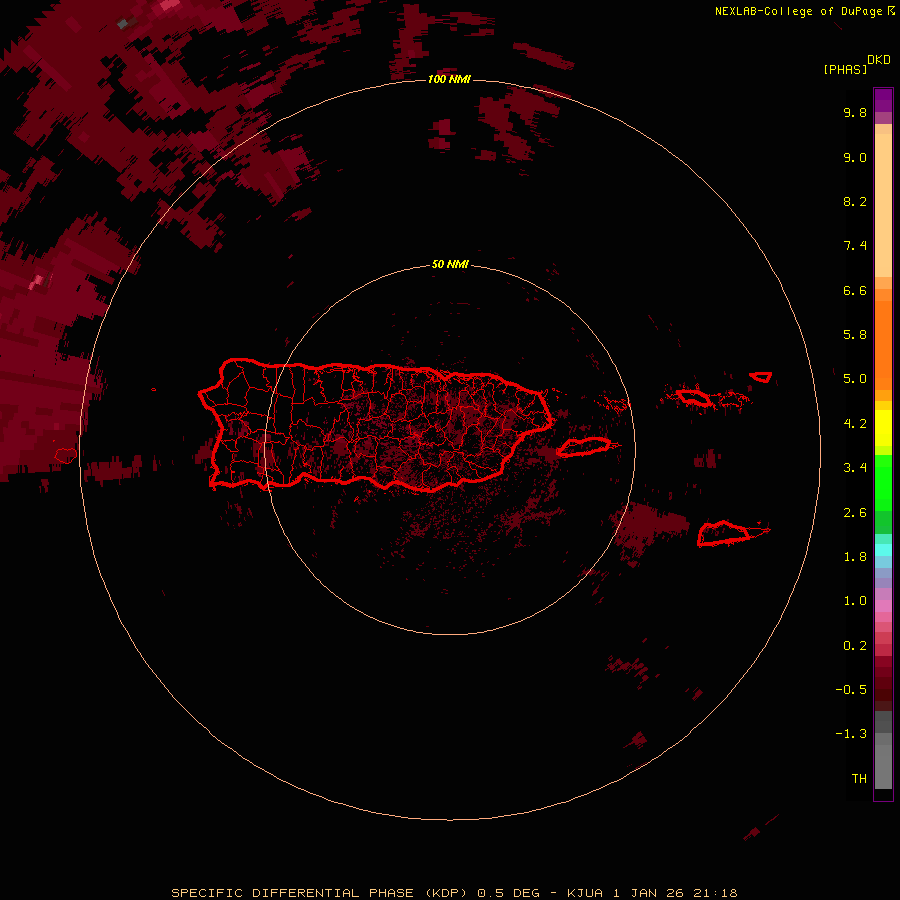This screenshot has width=900, height=900.
Task: Pick the pink band of the color bar
Action: tap(883, 606)
